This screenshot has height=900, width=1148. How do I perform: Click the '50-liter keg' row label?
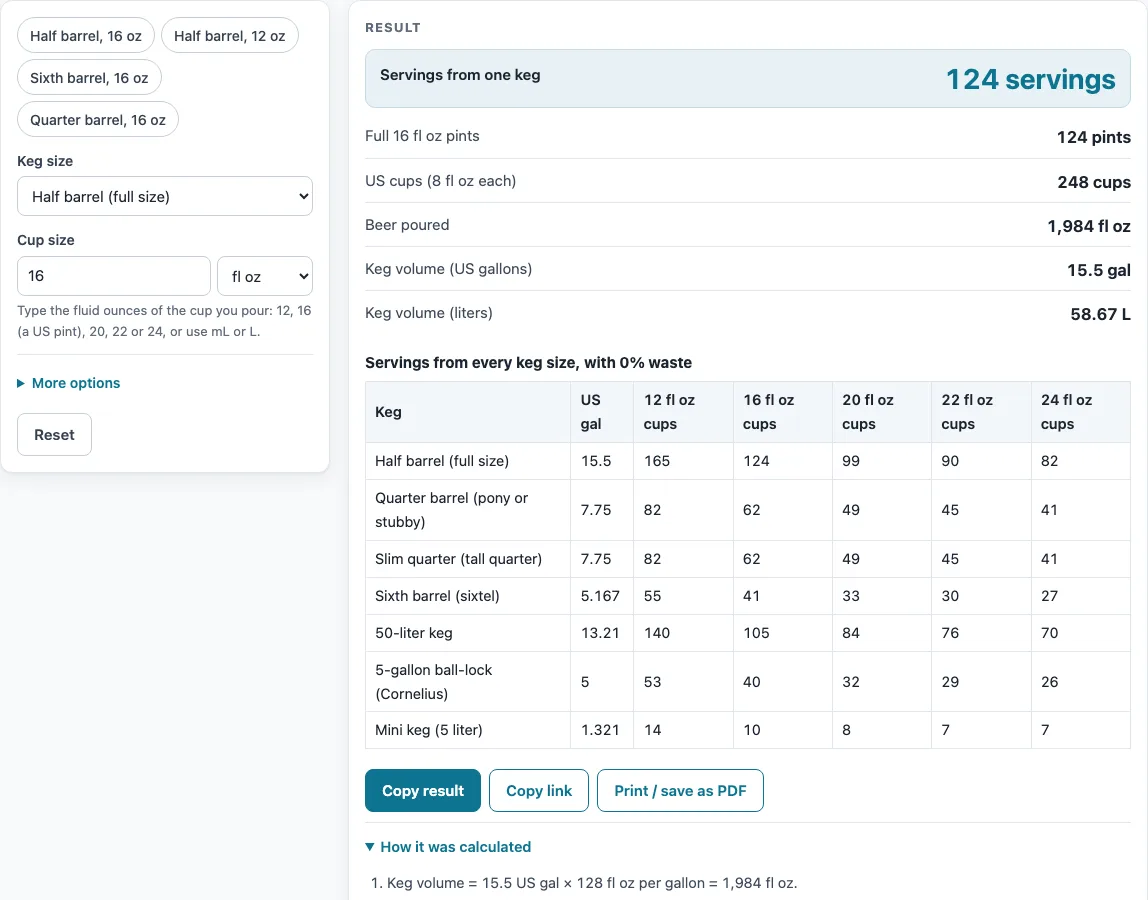(x=414, y=633)
